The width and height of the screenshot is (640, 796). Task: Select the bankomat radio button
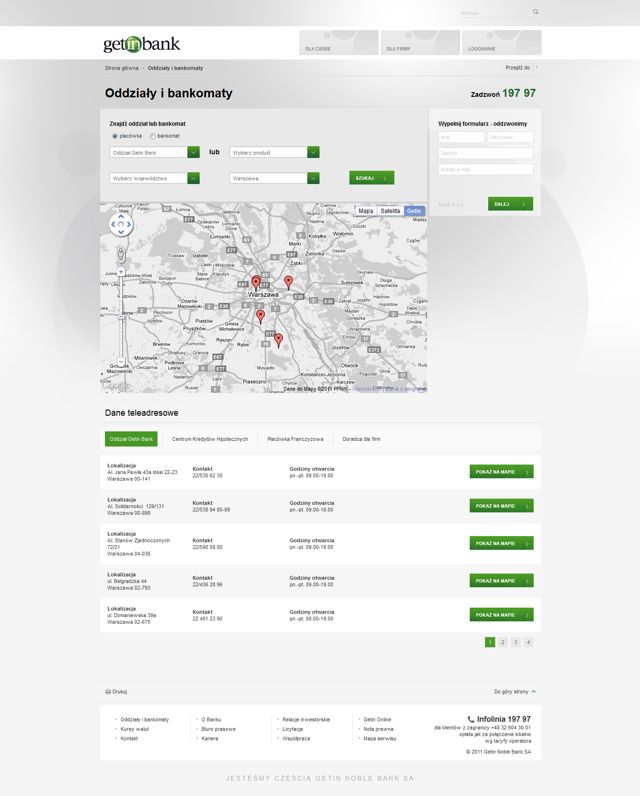click(152, 136)
